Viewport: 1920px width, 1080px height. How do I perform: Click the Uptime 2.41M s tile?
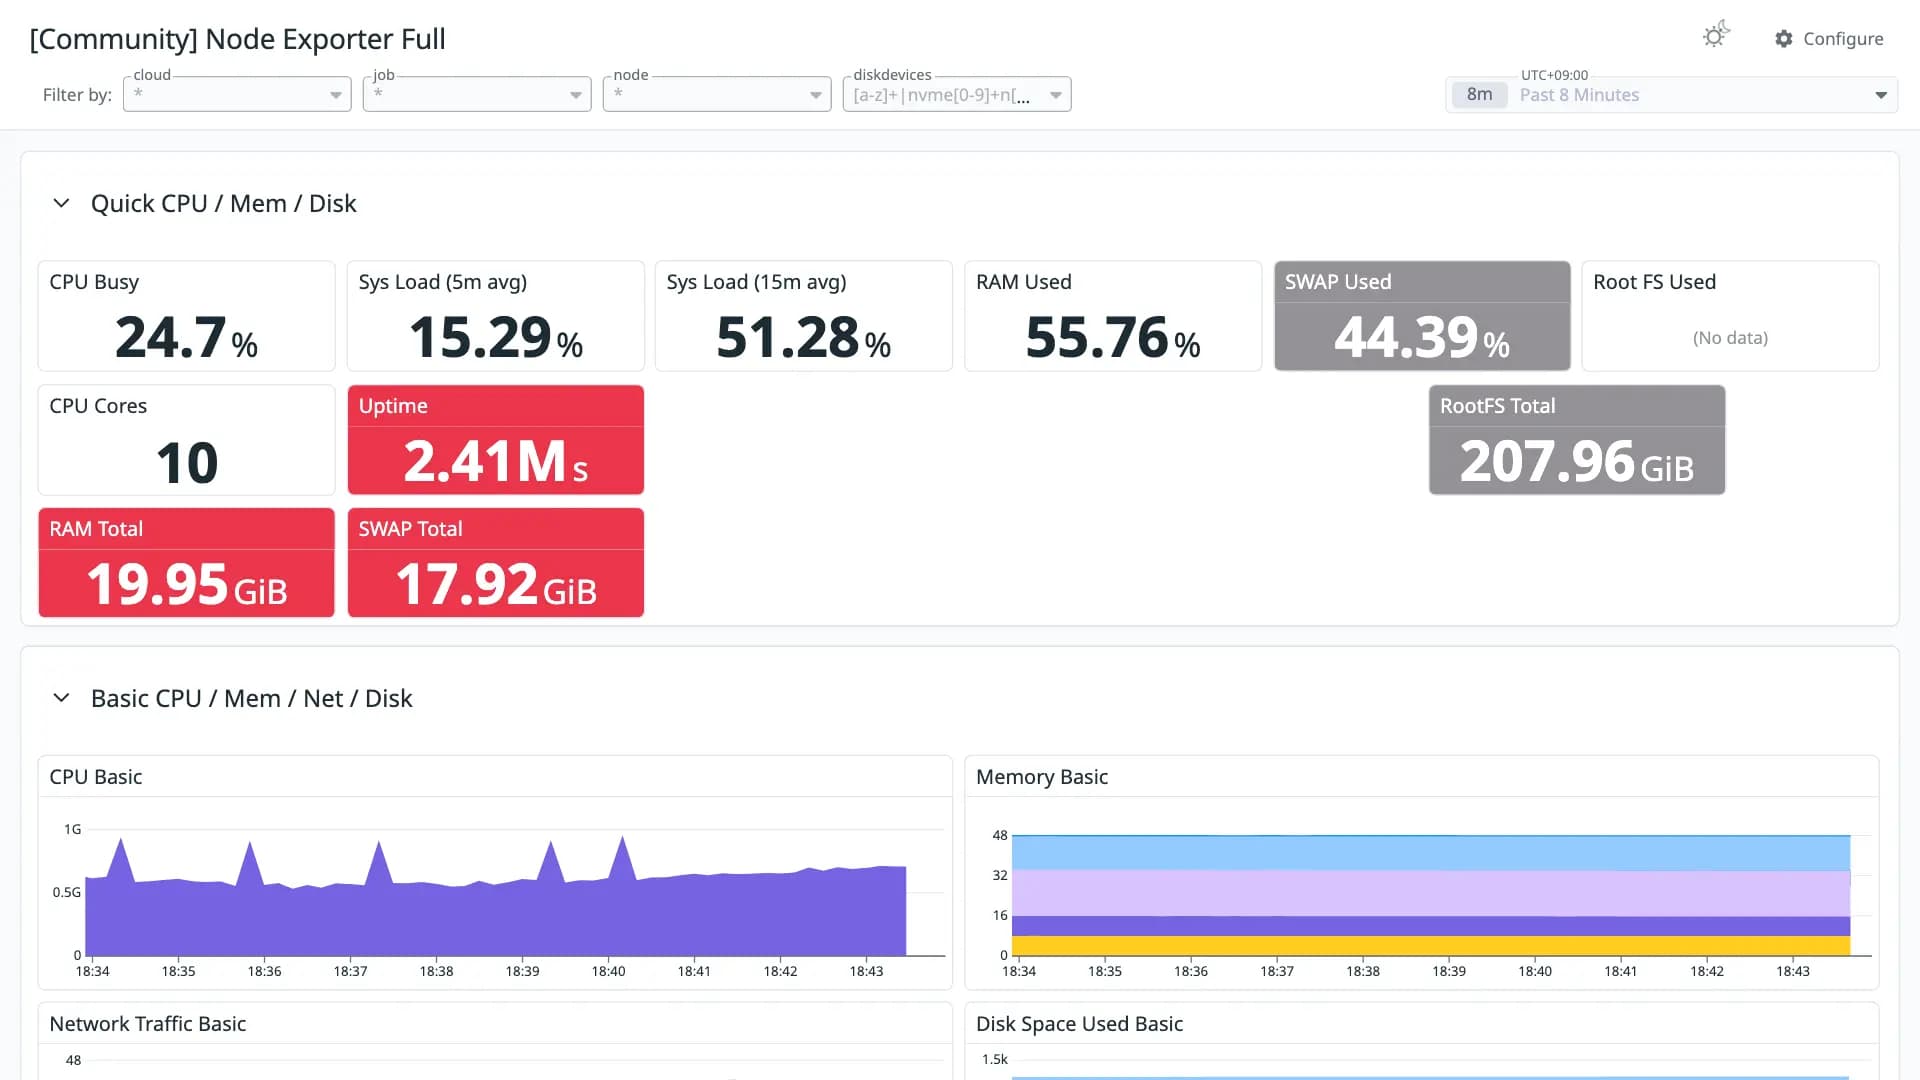495,440
